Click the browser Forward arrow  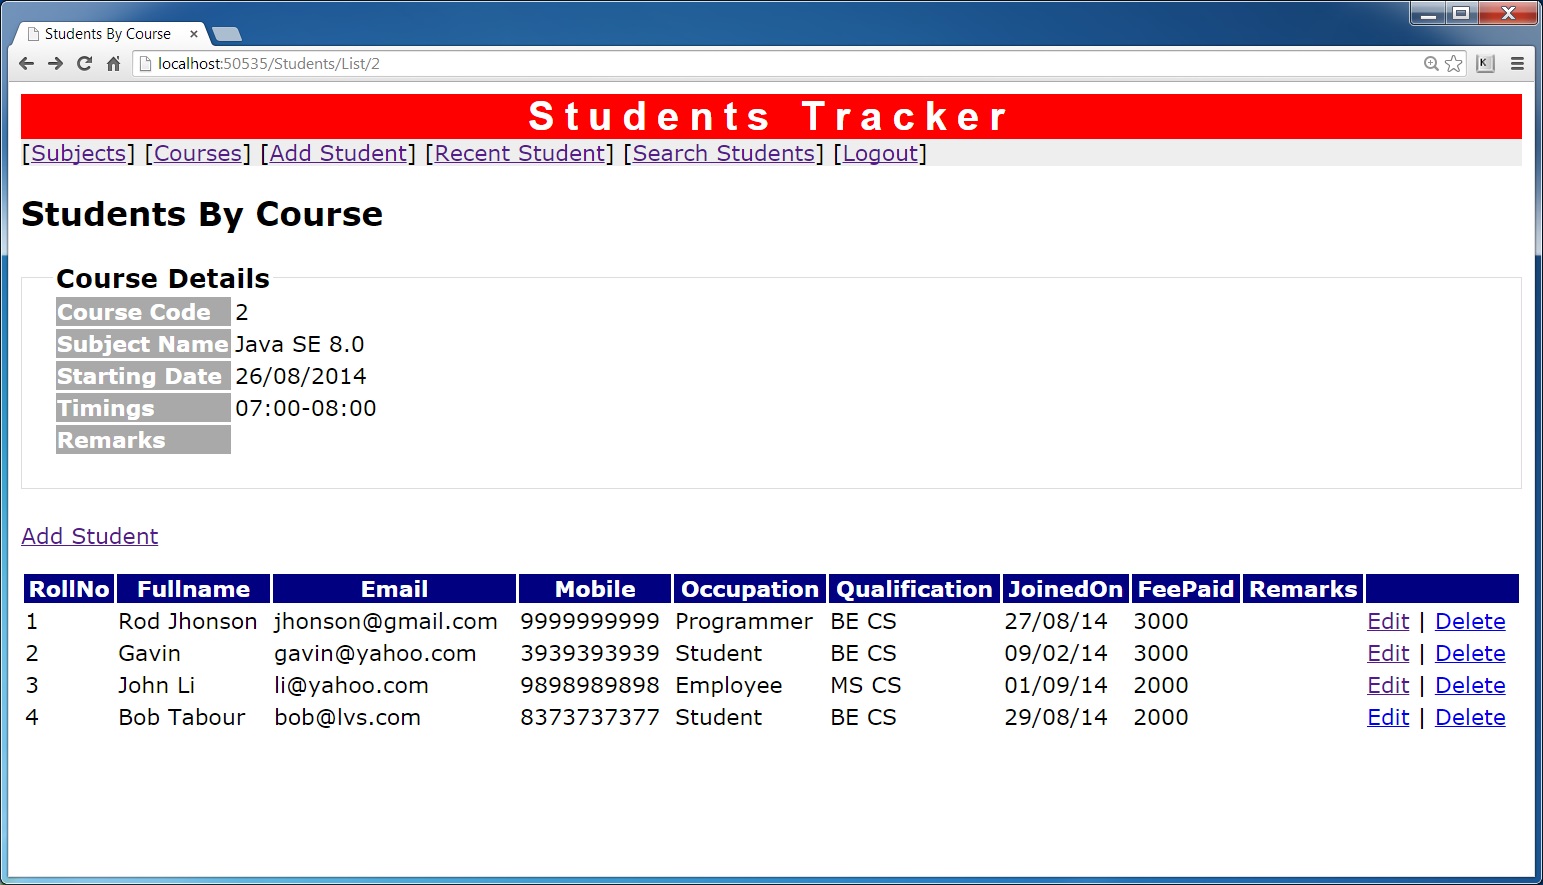point(56,64)
